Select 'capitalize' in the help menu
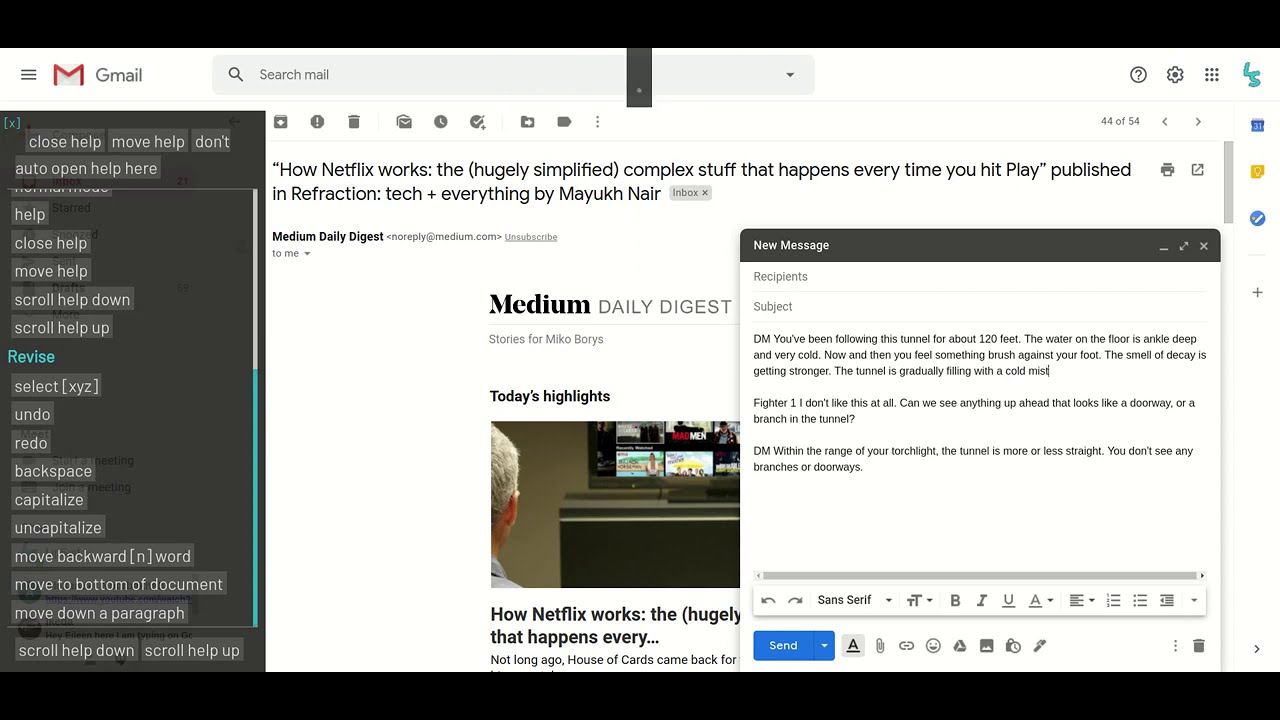The image size is (1280, 720). tap(49, 499)
